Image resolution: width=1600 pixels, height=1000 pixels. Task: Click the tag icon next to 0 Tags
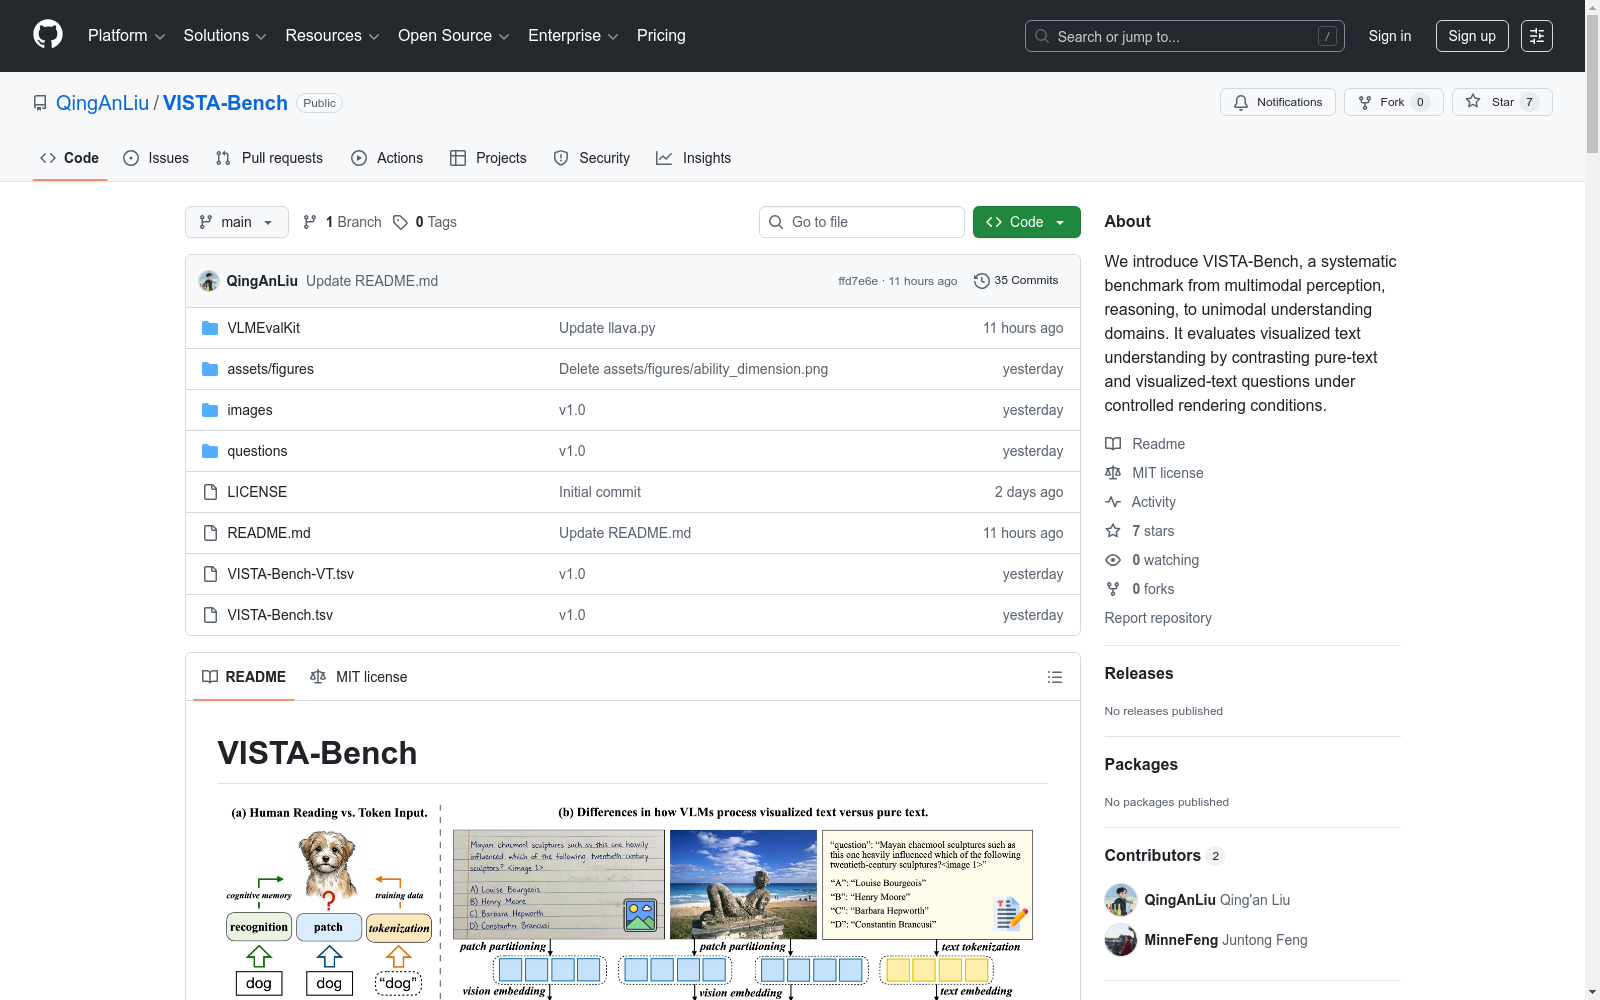(x=400, y=222)
